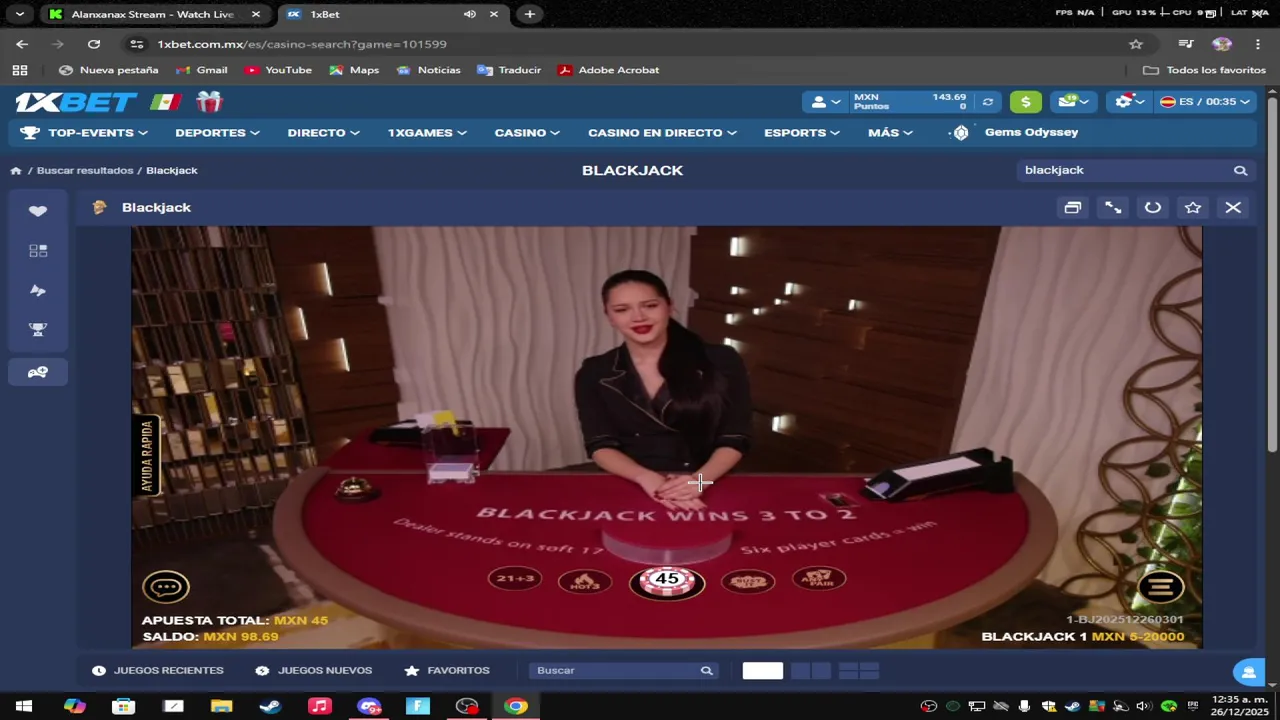Bookmark this page with the star
The width and height of the screenshot is (1280, 720).
click(x=1136, y=44)
